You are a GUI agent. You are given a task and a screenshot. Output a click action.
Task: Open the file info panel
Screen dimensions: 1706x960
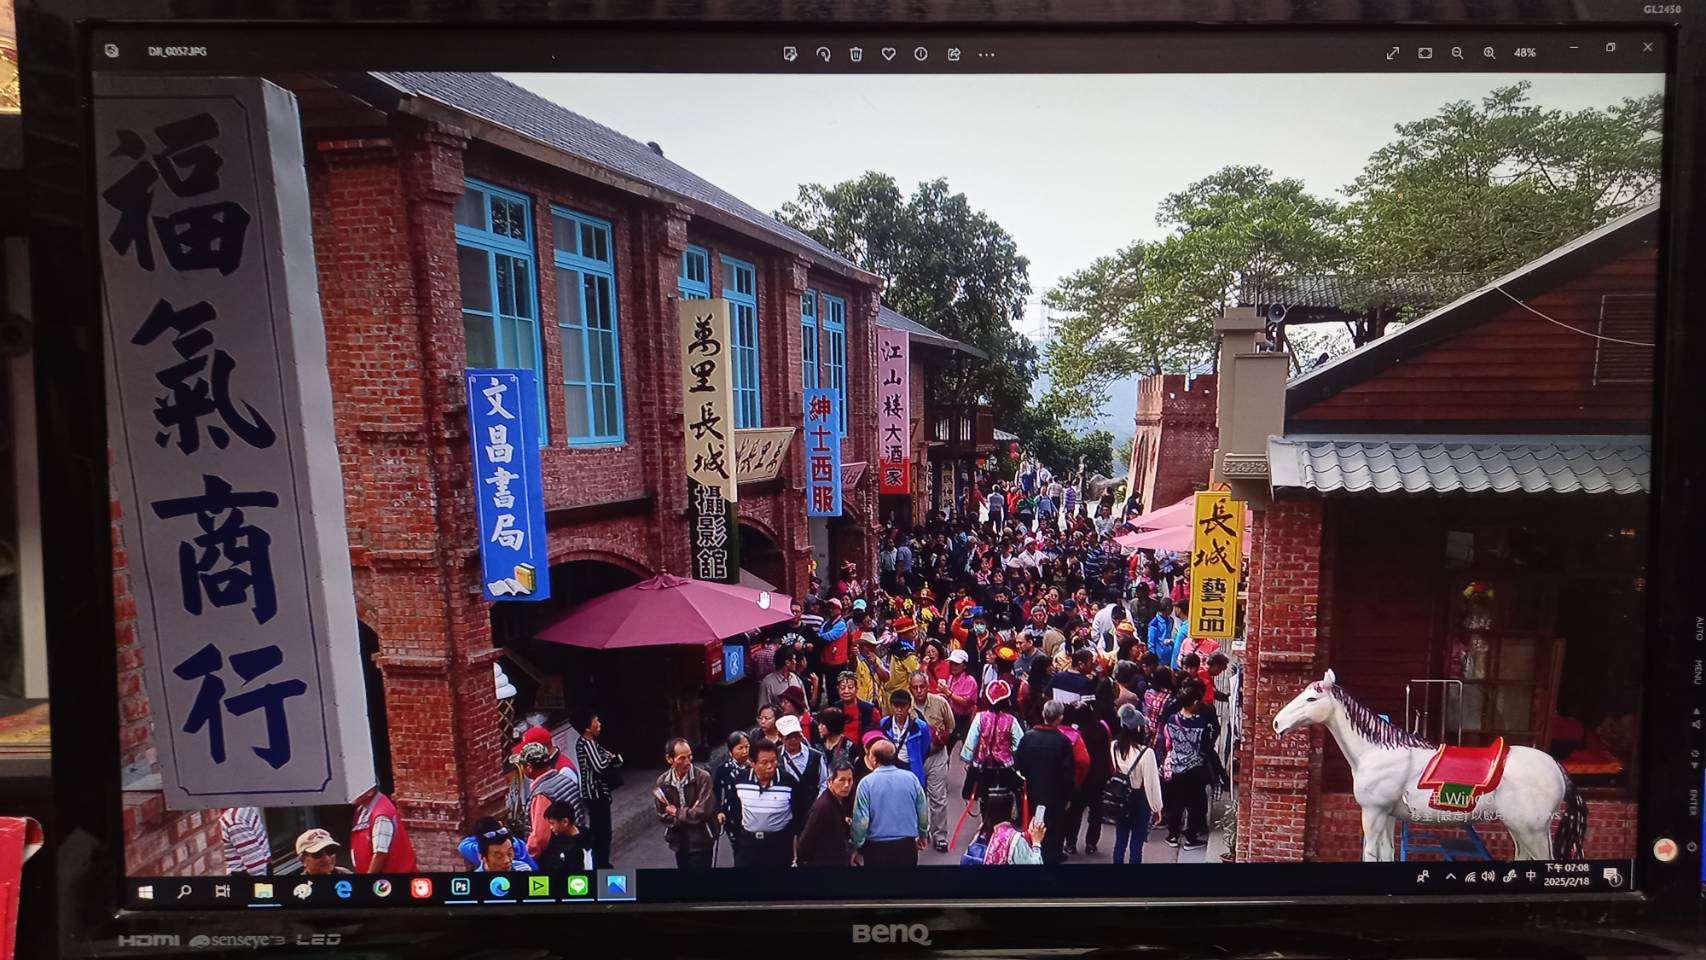click(x=921, y=54)
